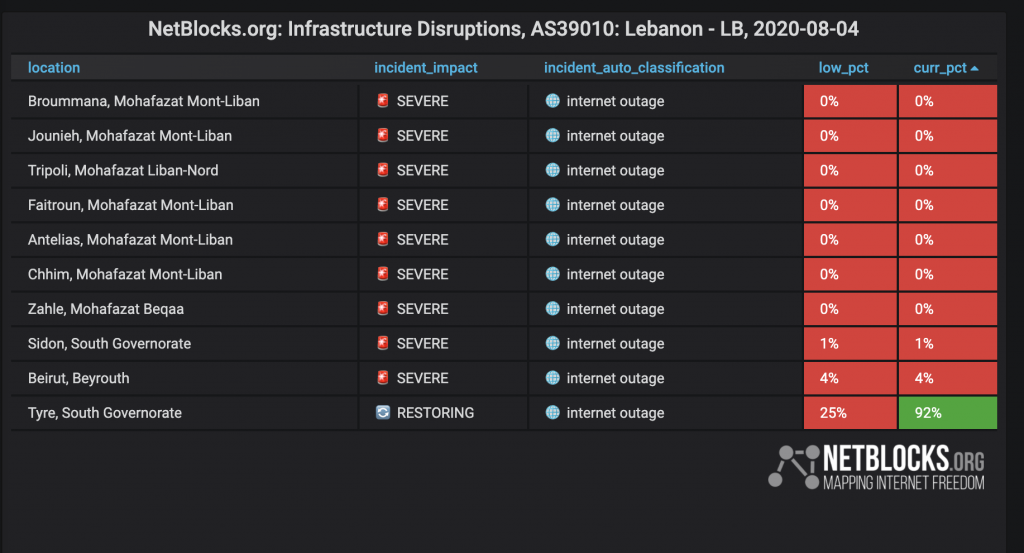Sort by low_pct column header

(844, 68)
